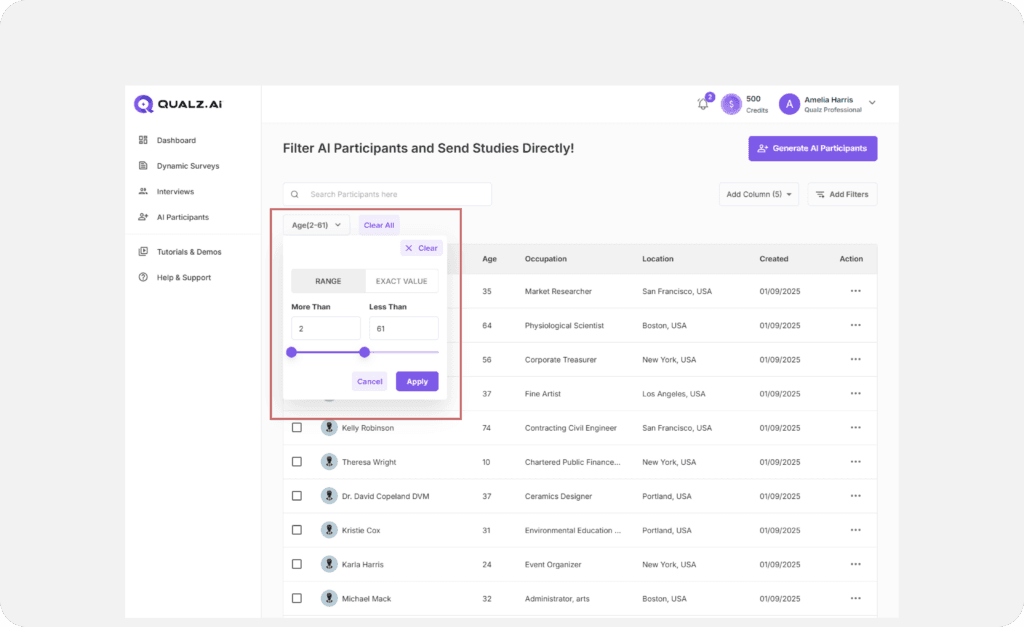The width and height of the screenshot is (1024, 627).
Task: Open the Add Column (5) dropdown
Action: coord(758,194)
